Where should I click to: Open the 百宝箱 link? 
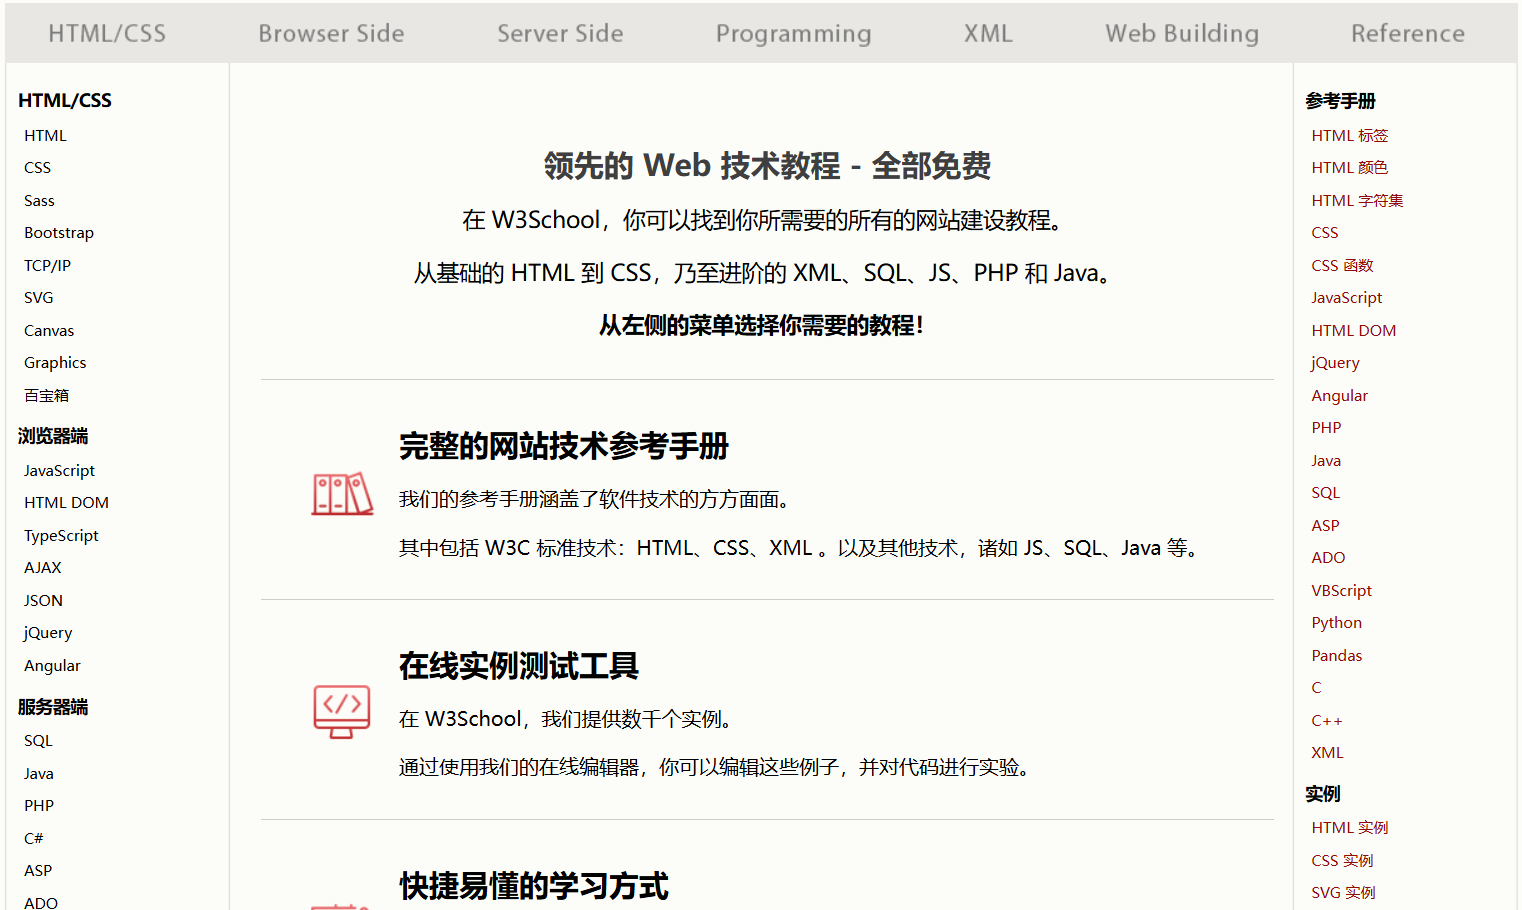point(46,395)
